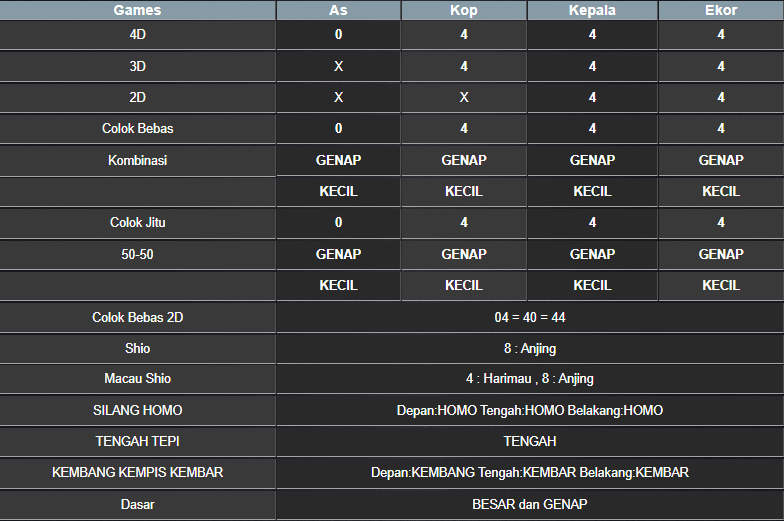
Task: Click 'Depan:KEMBANG Tengah:KEMBAR Belakang:KEMBAR' value
Action: click(530, 472)
